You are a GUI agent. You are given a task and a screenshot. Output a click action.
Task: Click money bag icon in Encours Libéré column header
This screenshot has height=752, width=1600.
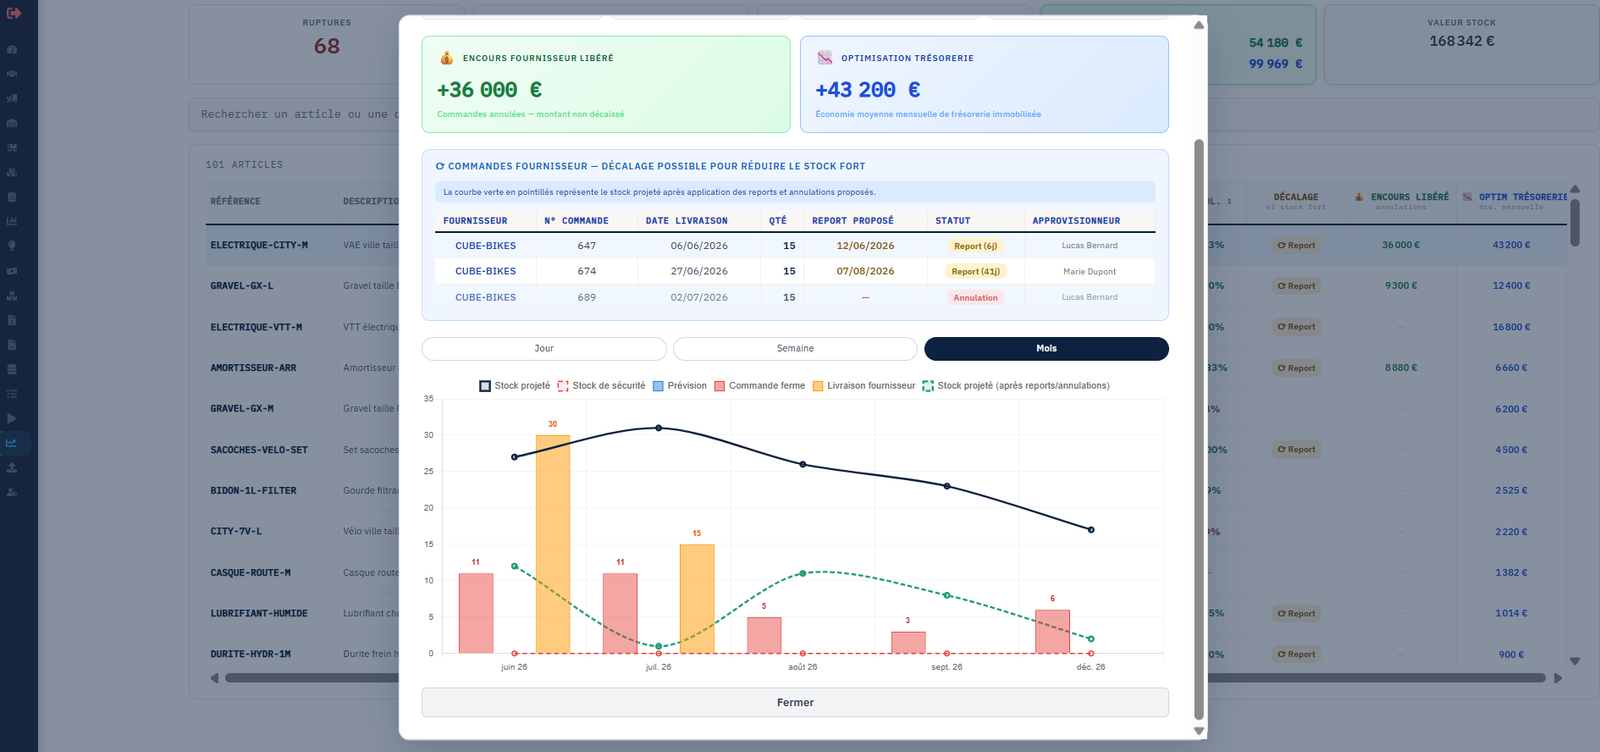1359,197
